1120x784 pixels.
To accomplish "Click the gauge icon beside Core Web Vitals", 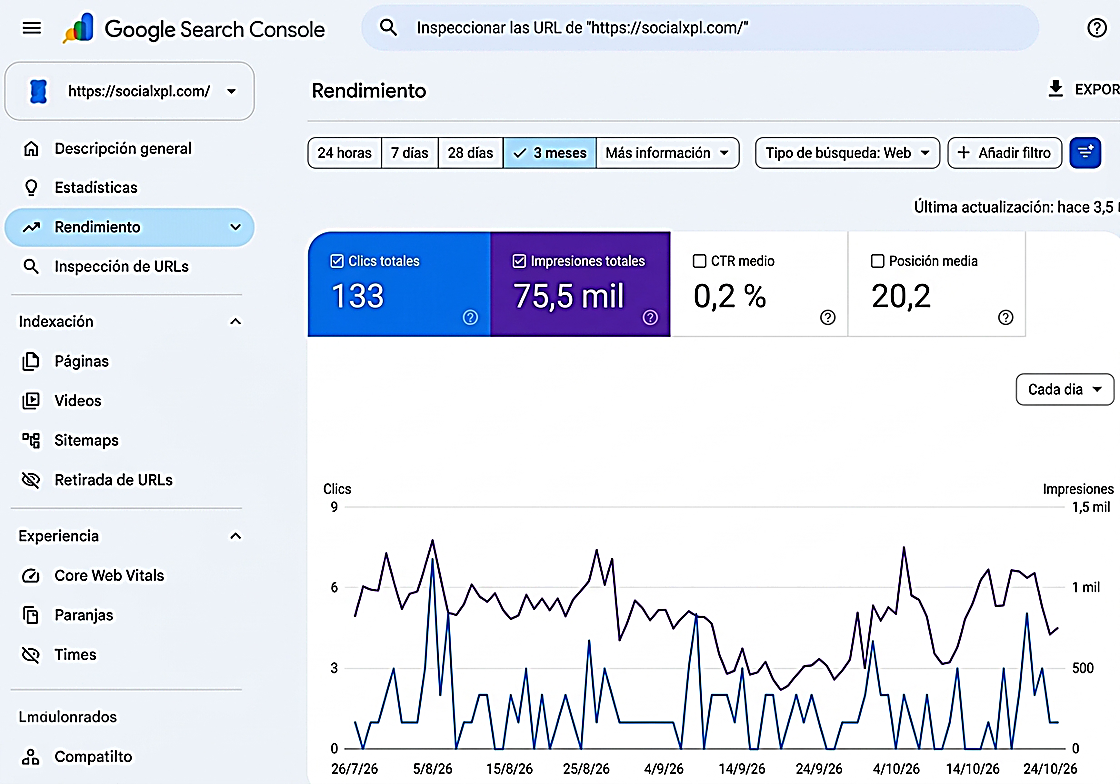I will [x=31, y=576].
